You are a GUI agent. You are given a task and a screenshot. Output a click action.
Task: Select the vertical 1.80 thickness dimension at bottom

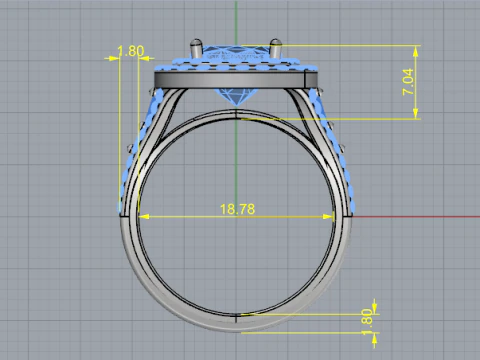pyautogui.click(x=367, y=322)
